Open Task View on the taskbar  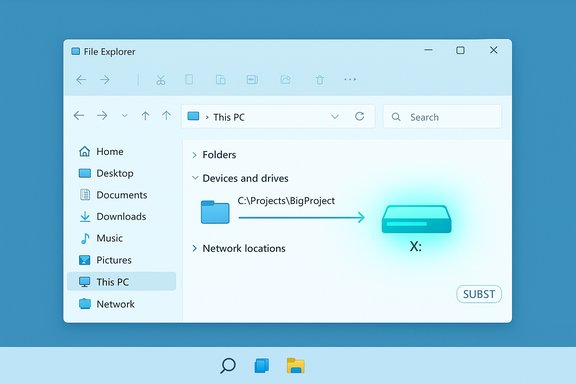(x=262, y=366)
